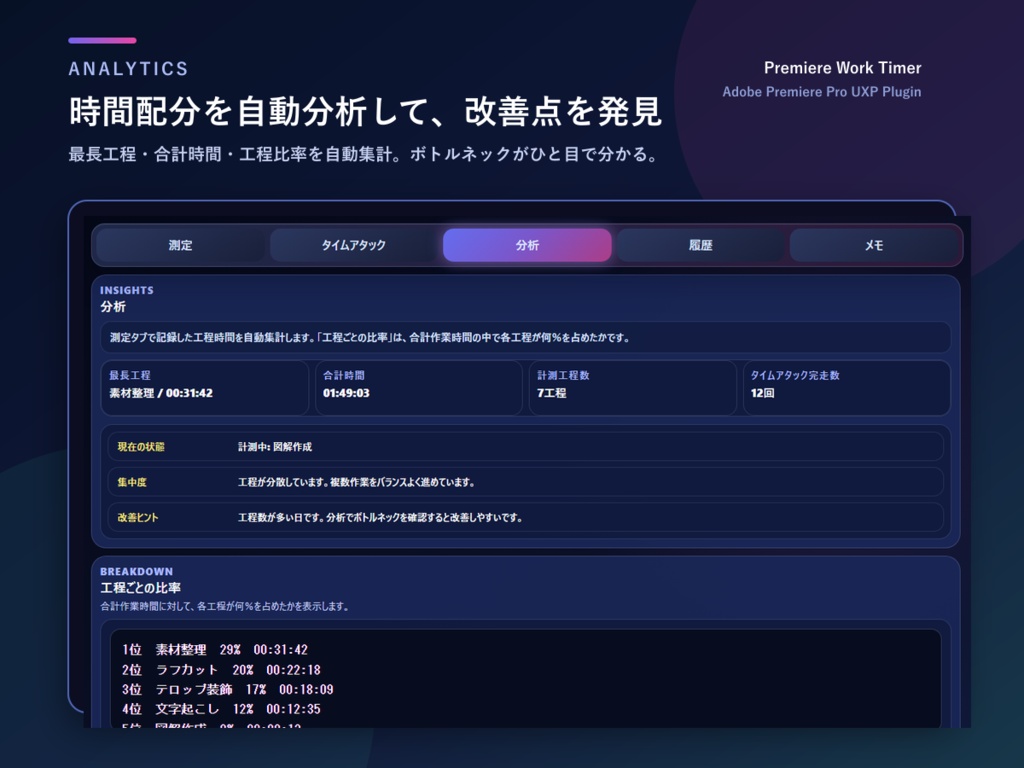Click the ANALYTICS heading label
Viewport: 1024px width, 768px height.
point(129,69)
